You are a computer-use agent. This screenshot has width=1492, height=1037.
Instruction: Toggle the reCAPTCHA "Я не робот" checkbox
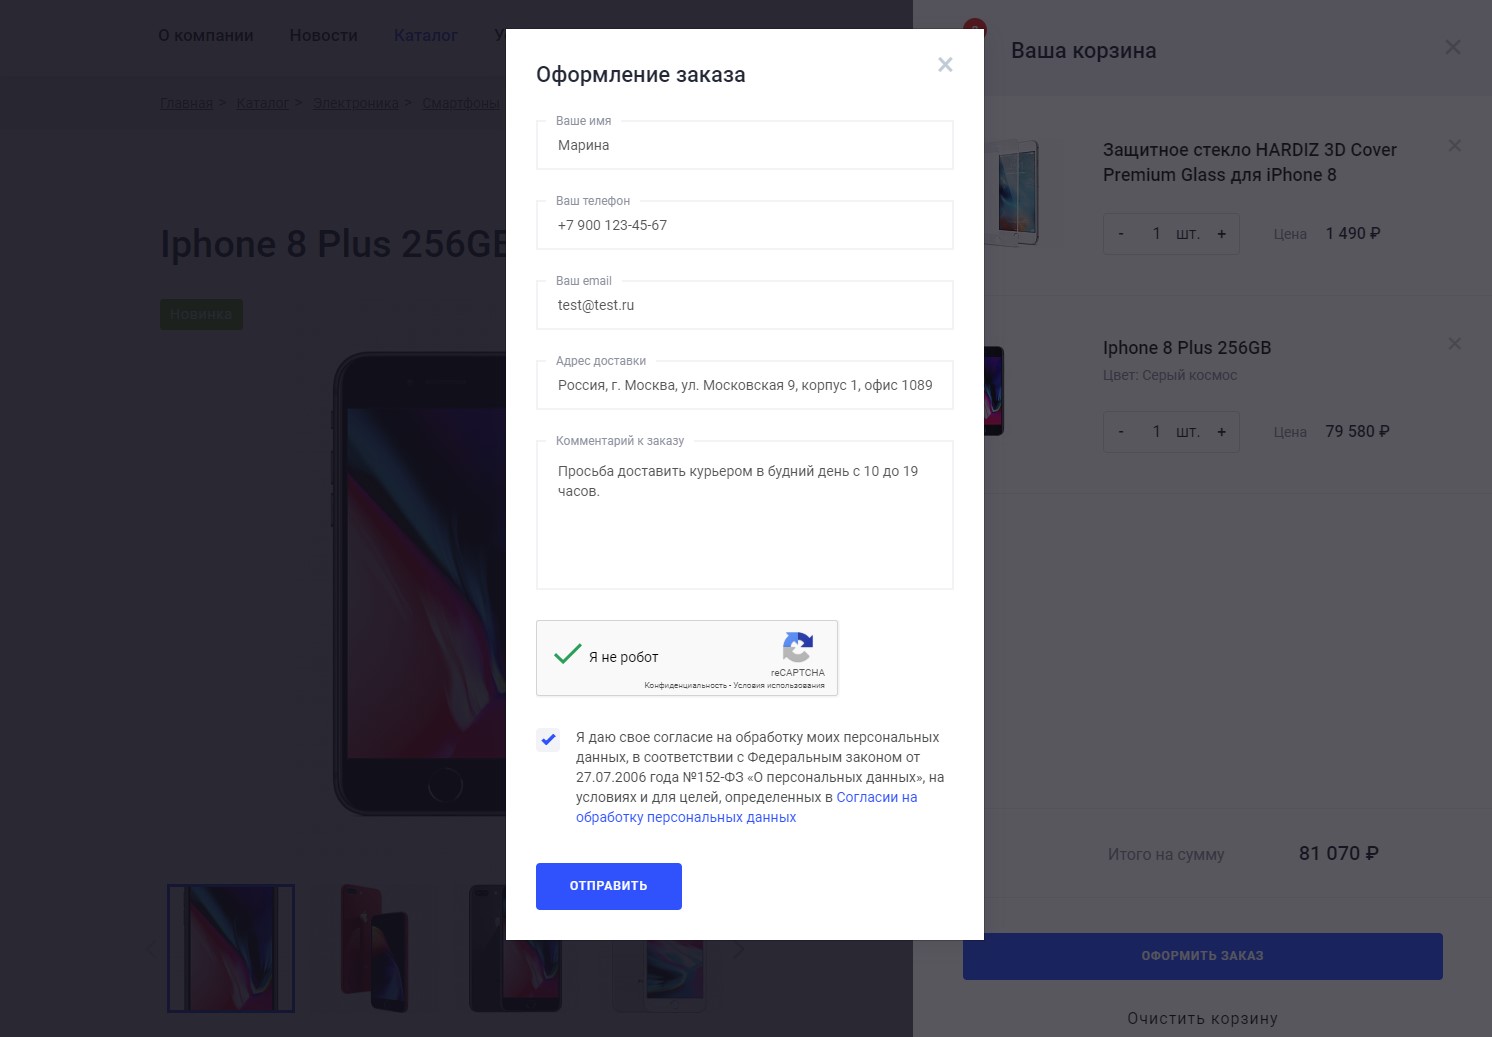(568, 656)
